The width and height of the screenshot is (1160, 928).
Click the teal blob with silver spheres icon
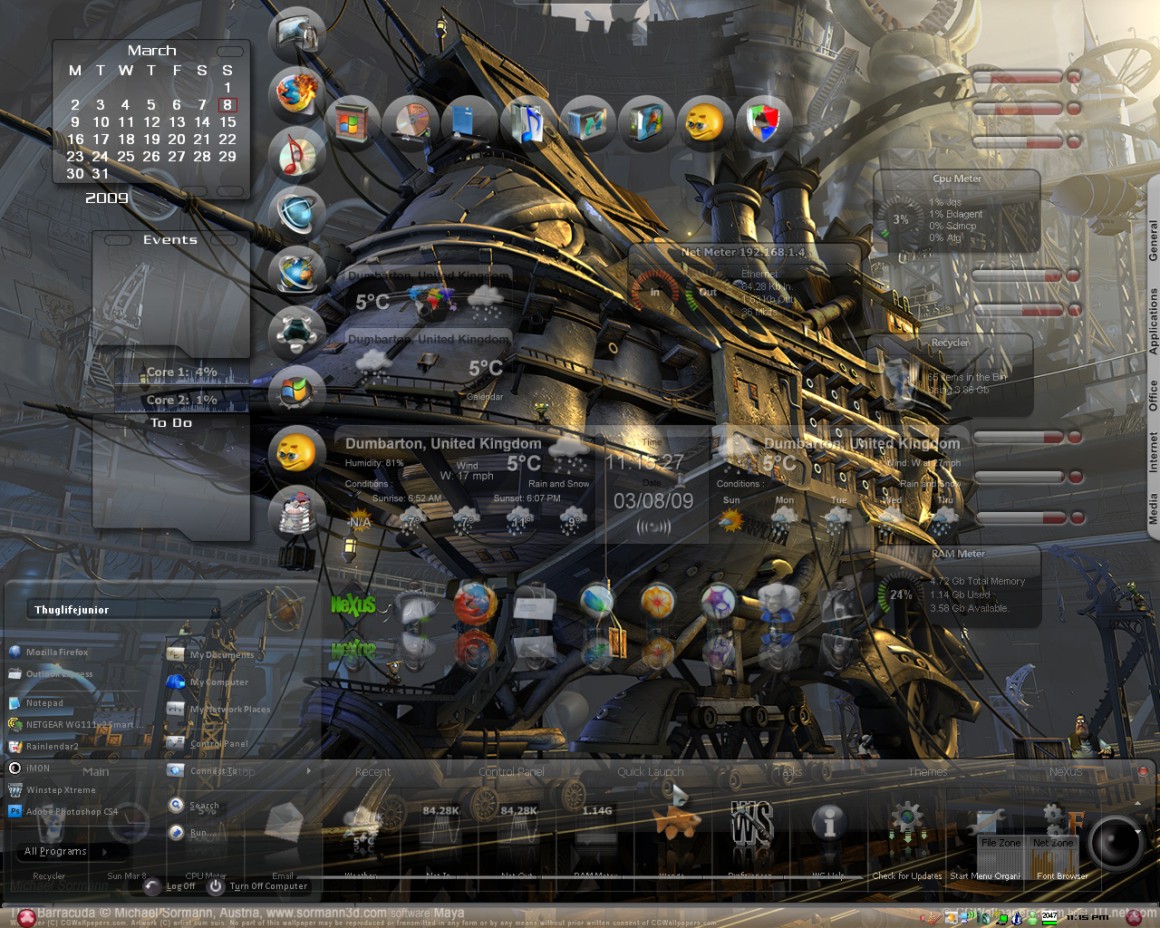click(297, 332)
